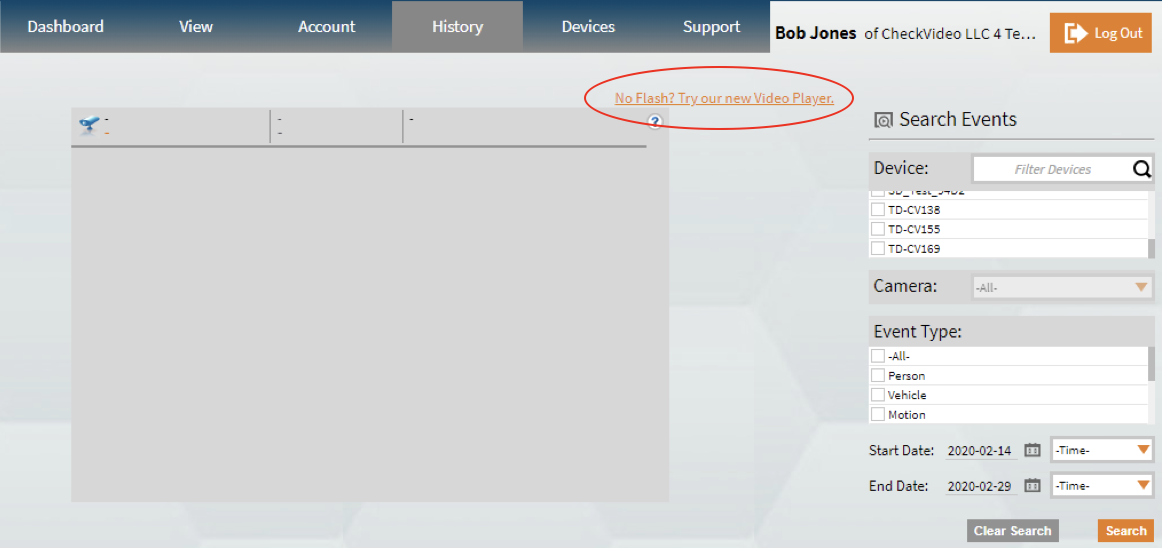Click the device filter search icon

point(1142,169)
